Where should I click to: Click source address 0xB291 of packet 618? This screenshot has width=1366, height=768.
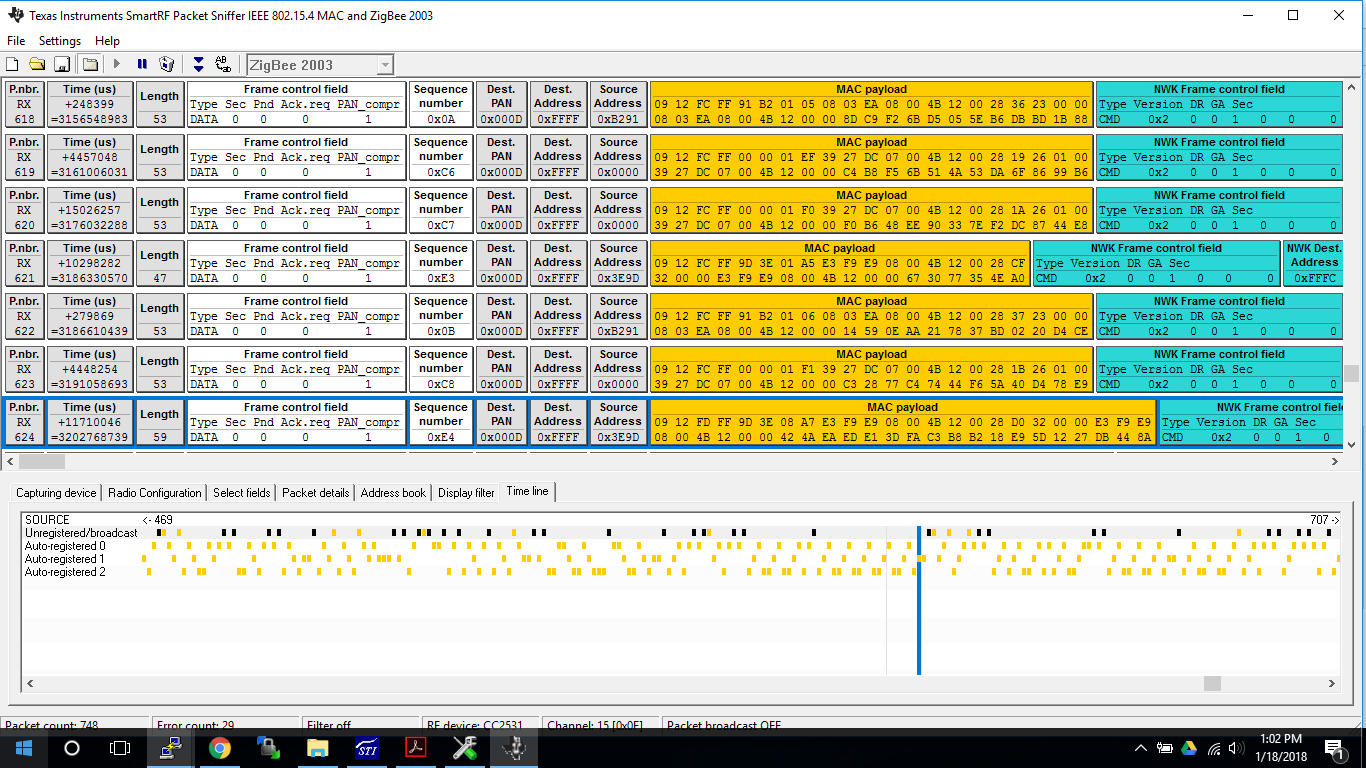(x=618, y=119)
